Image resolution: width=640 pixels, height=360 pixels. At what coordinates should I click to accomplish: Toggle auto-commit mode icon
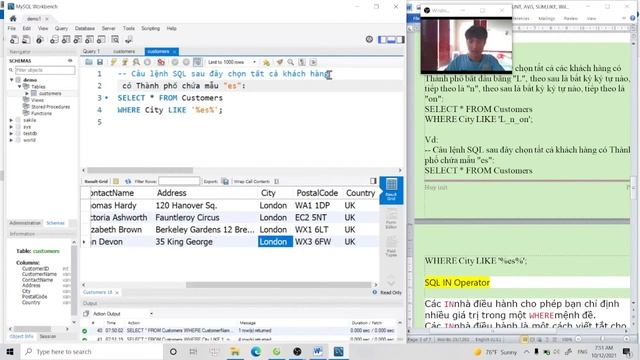coord(198,62)
